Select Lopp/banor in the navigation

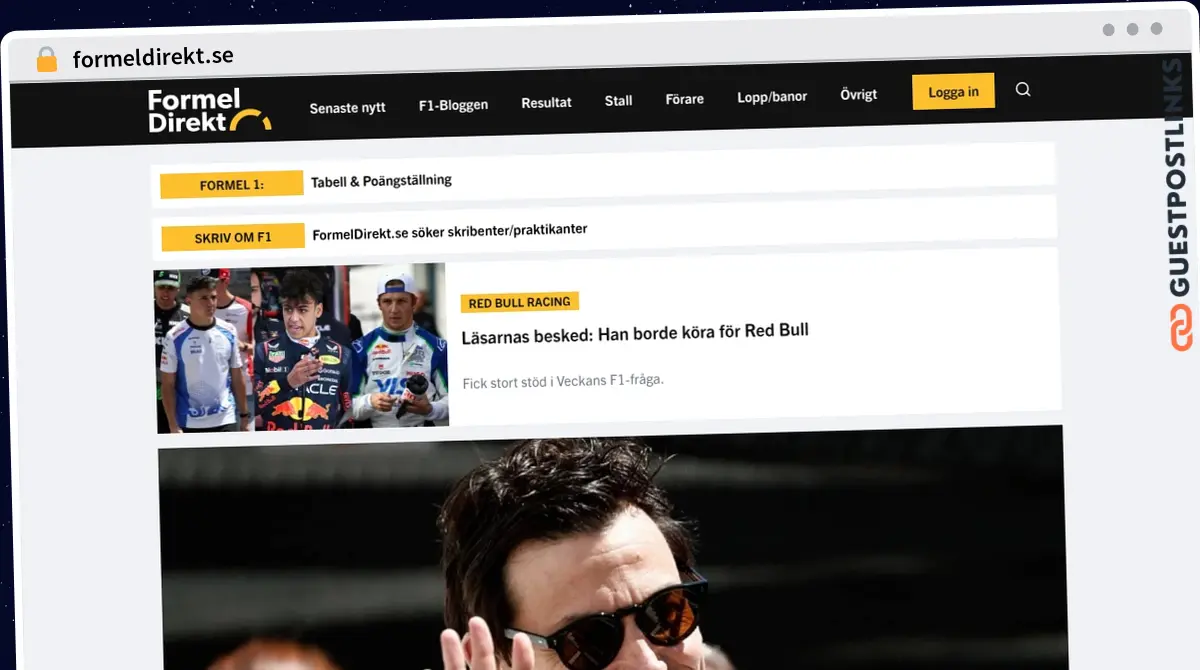click(x=772, y=97)
